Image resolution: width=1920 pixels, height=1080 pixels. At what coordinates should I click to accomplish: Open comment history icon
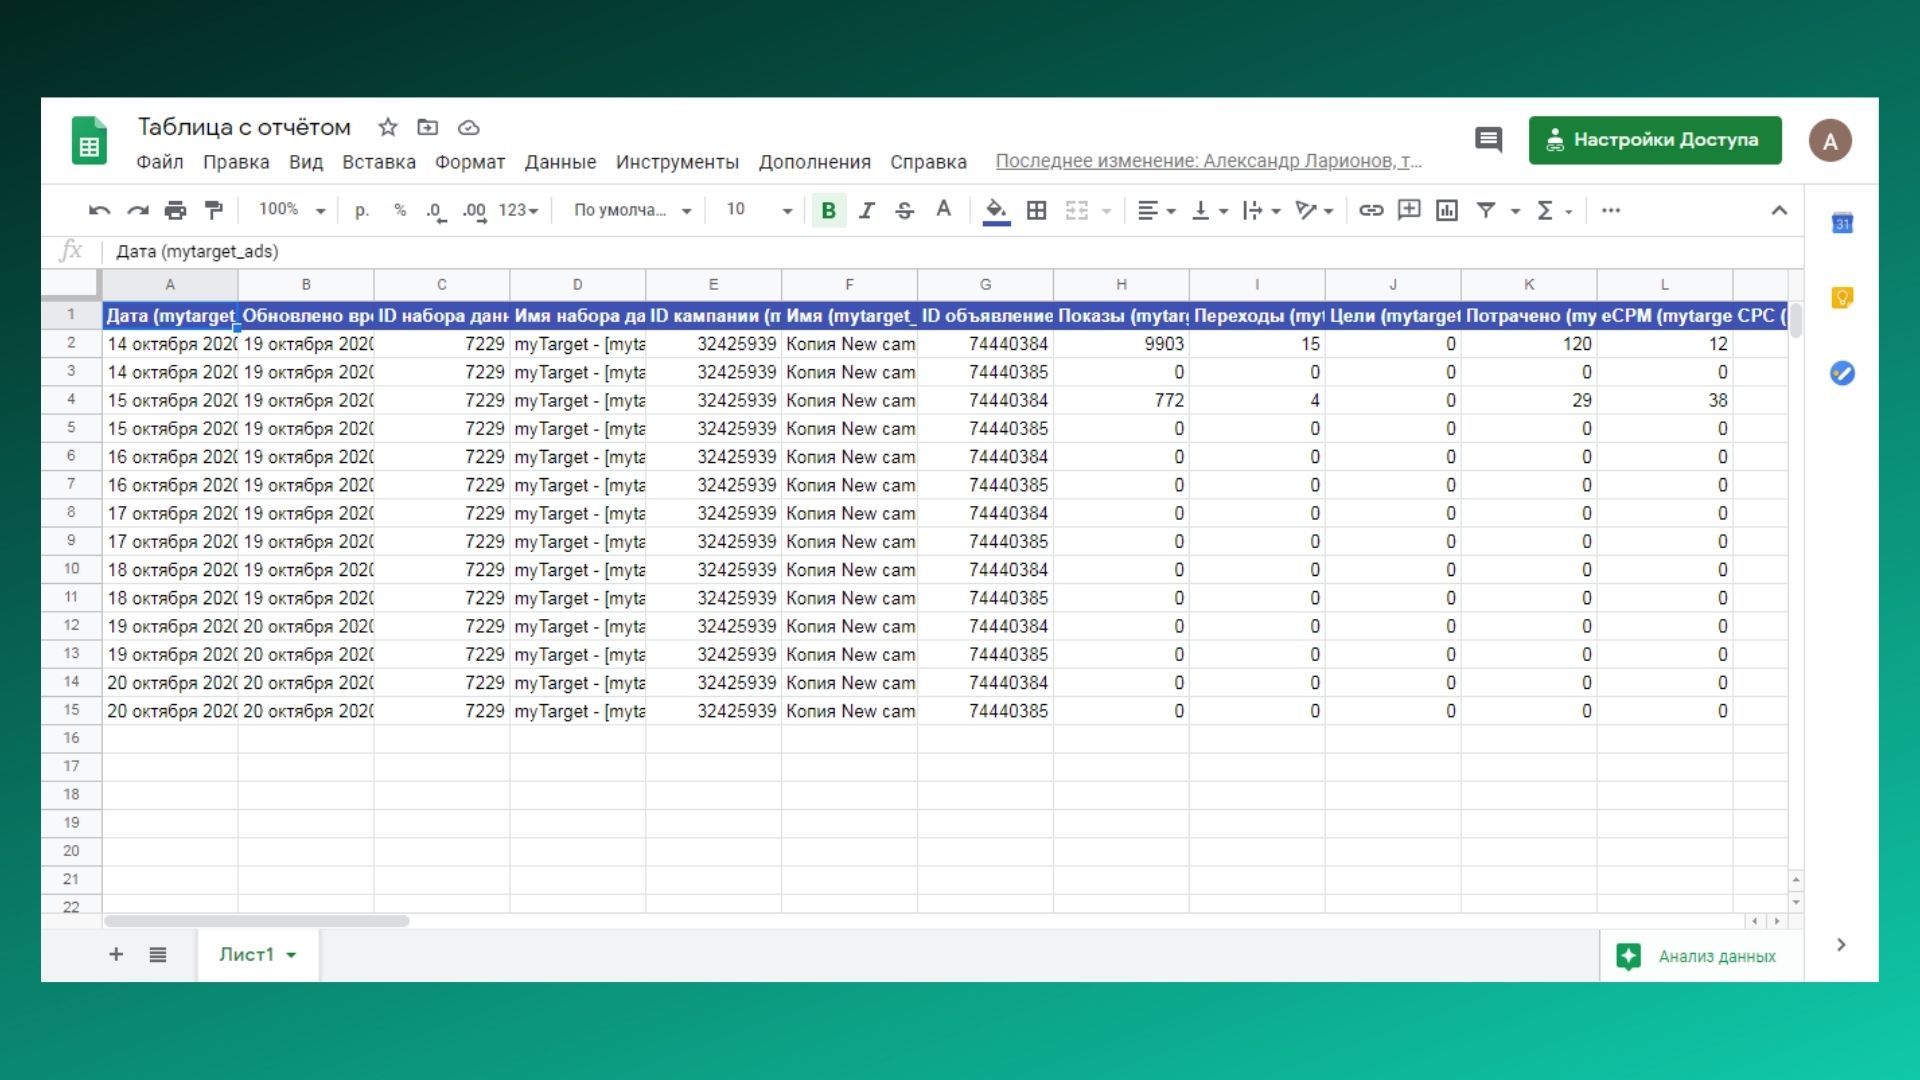coord(1489,140)
